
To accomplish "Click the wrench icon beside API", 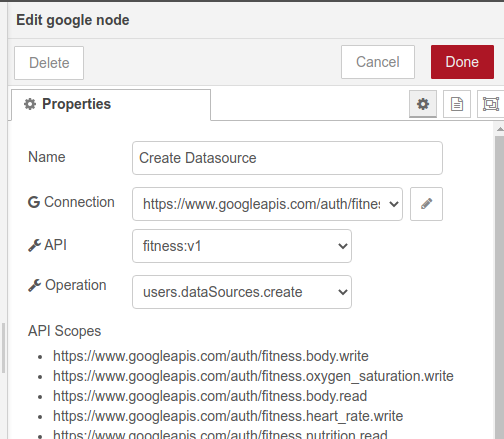I will pyautogui.click(x=34, y=245).
